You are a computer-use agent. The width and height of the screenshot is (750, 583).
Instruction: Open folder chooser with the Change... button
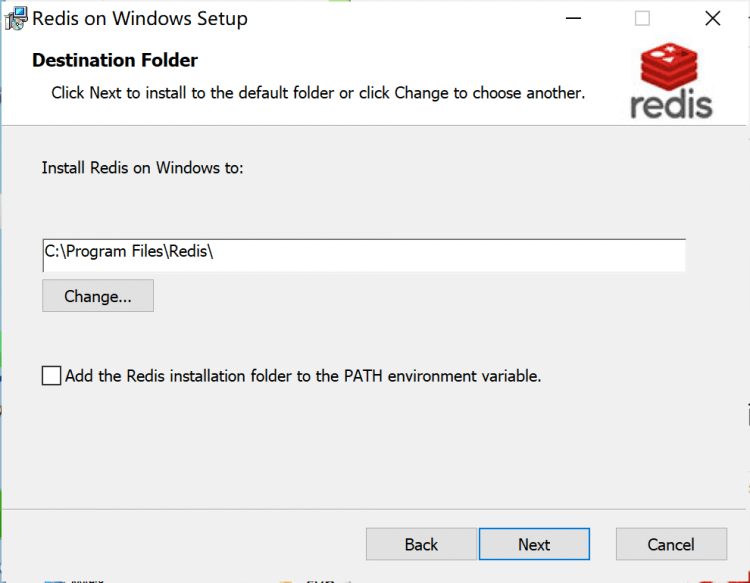[x=98, y=296]
